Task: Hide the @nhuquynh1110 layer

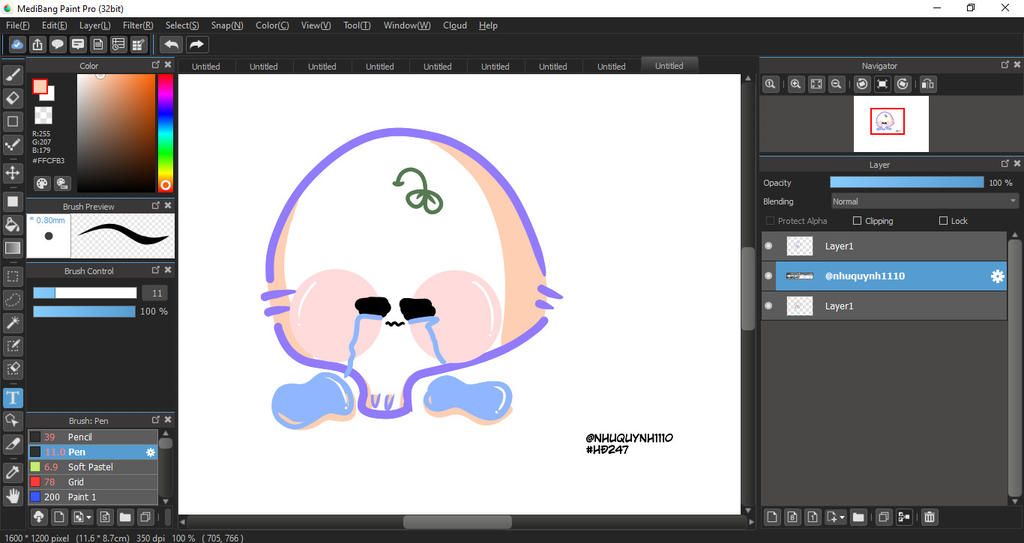Action: [769, 276]
